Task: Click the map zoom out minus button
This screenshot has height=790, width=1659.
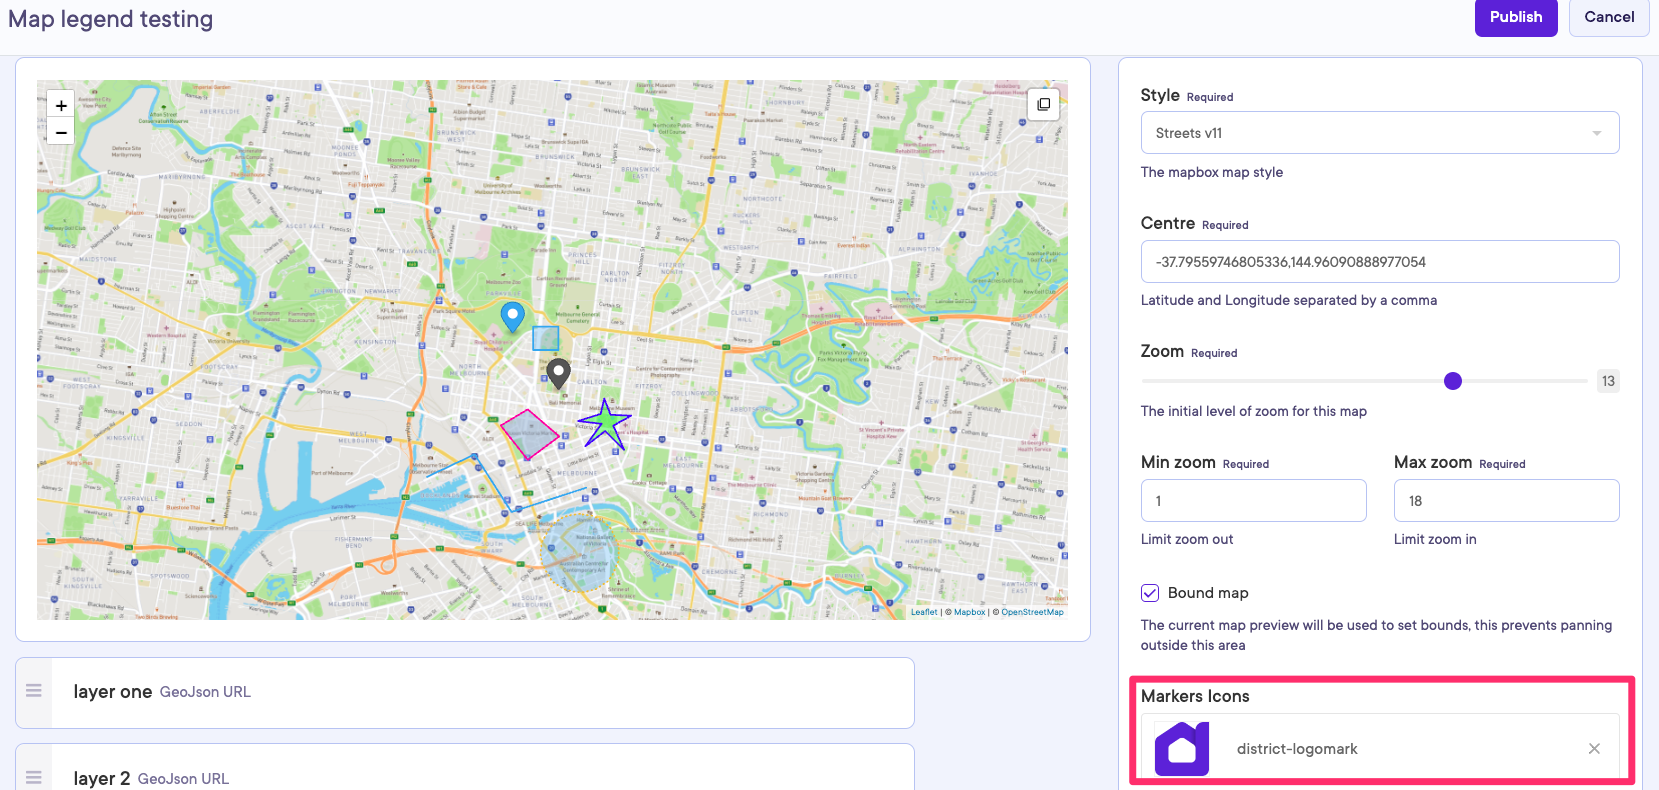Action: [x=61, y=132]
